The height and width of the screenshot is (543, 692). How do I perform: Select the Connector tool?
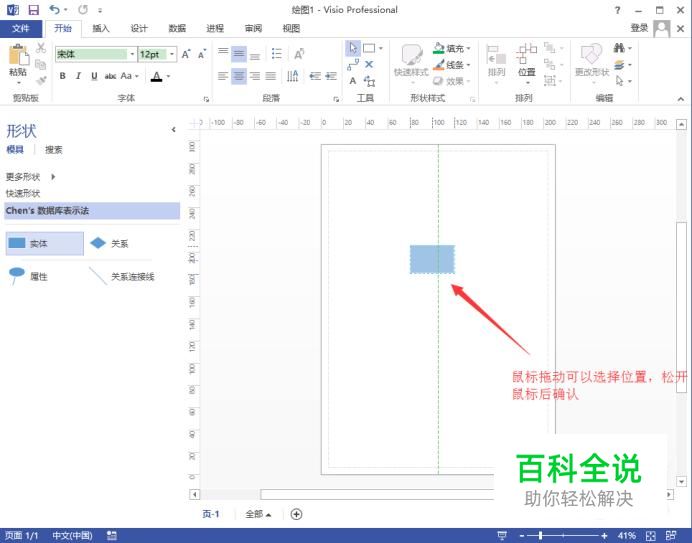(353, 65)
